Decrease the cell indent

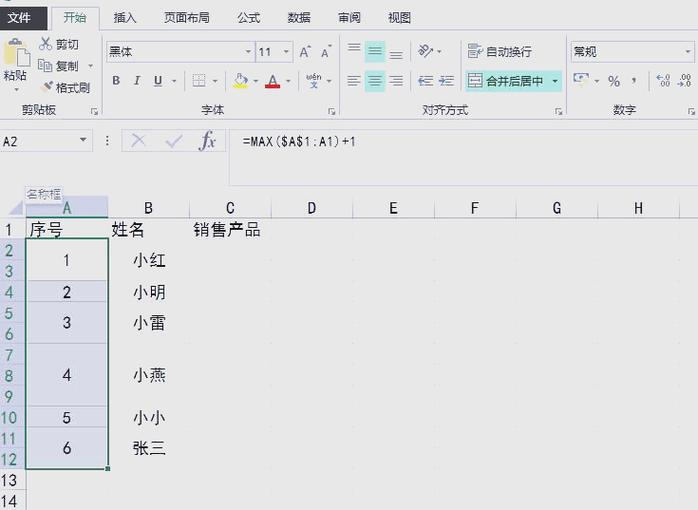[x=426, y=81]
